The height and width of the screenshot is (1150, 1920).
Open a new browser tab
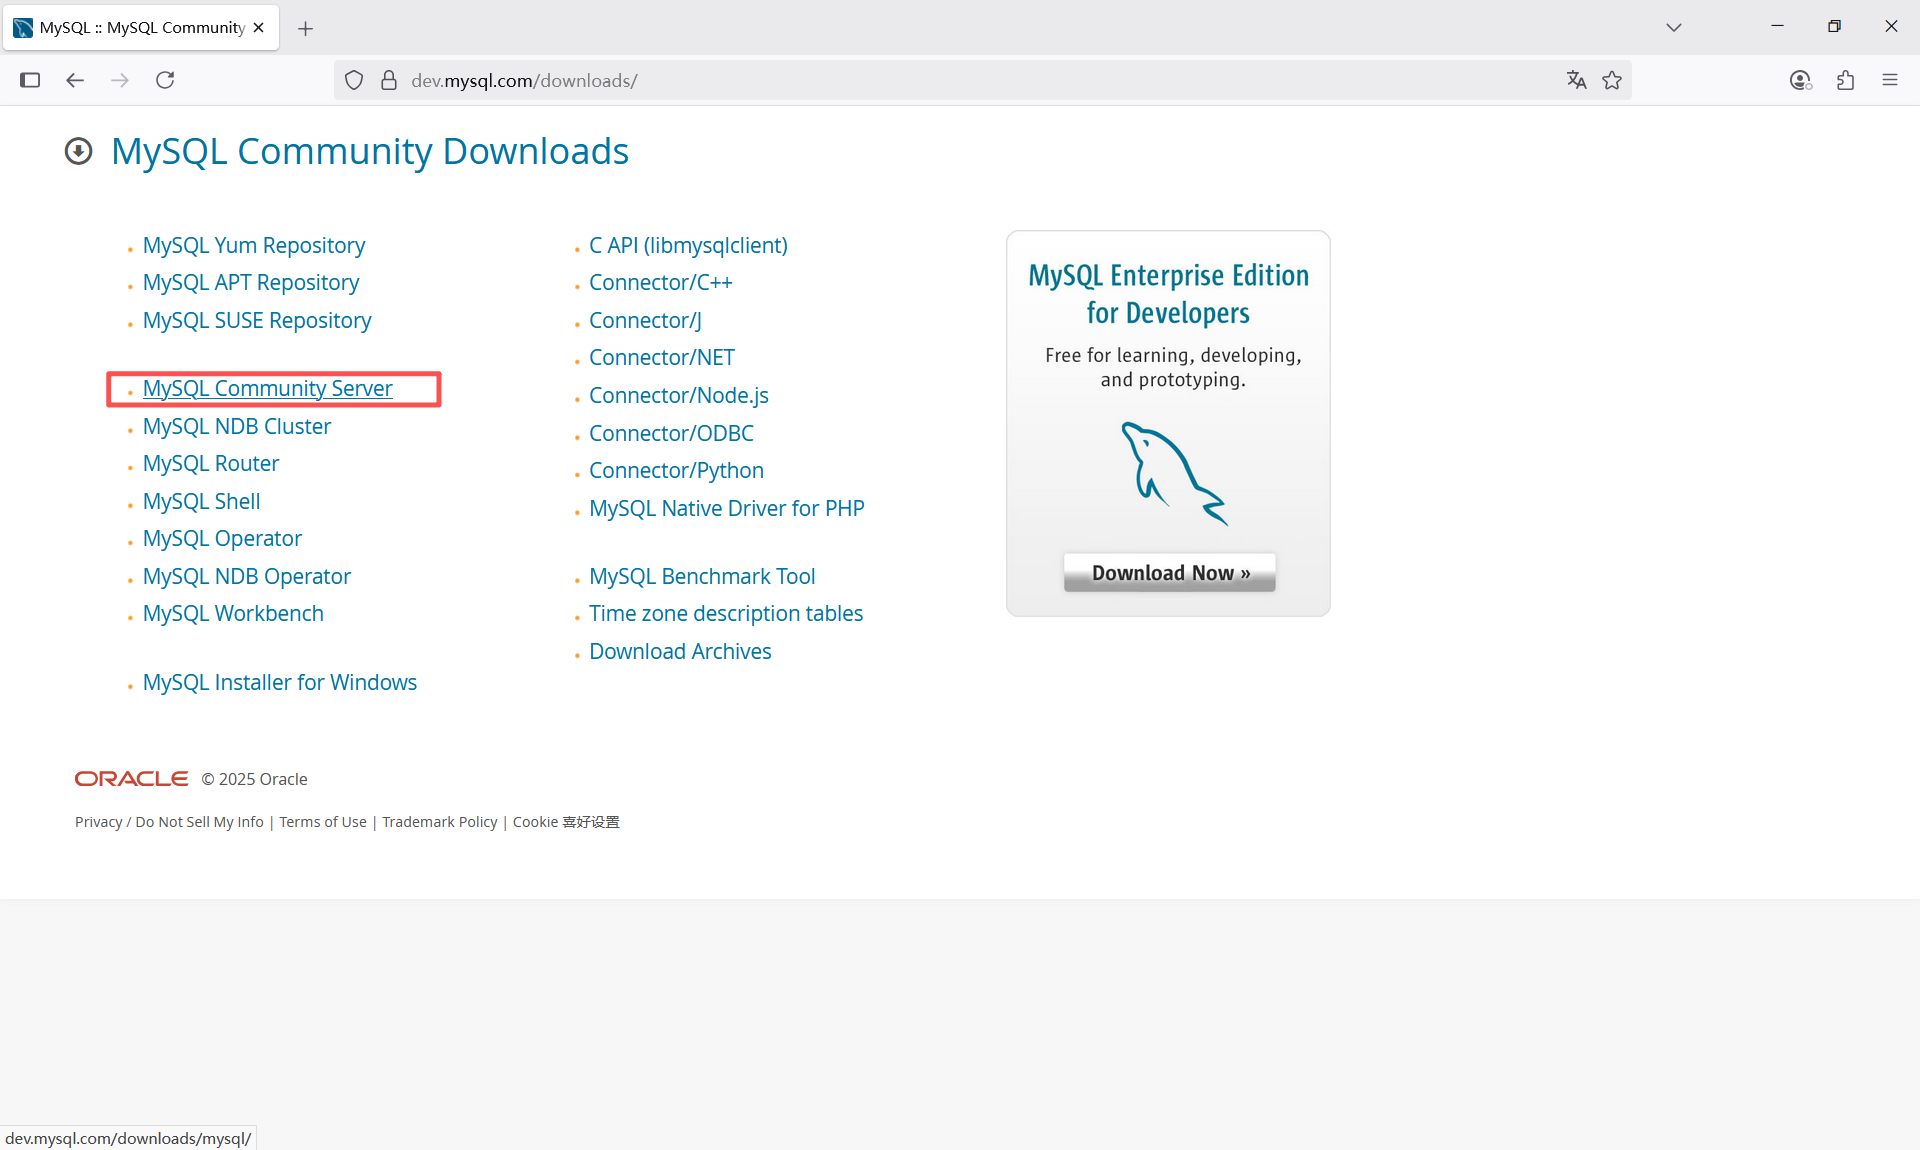click(305, 28)
